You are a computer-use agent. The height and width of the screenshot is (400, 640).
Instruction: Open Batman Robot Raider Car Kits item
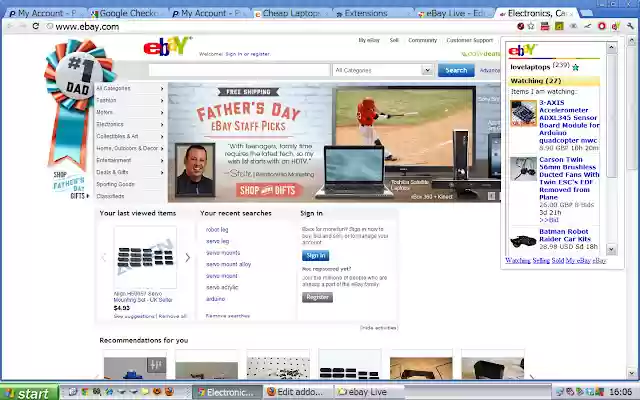(x=565, y=235)
